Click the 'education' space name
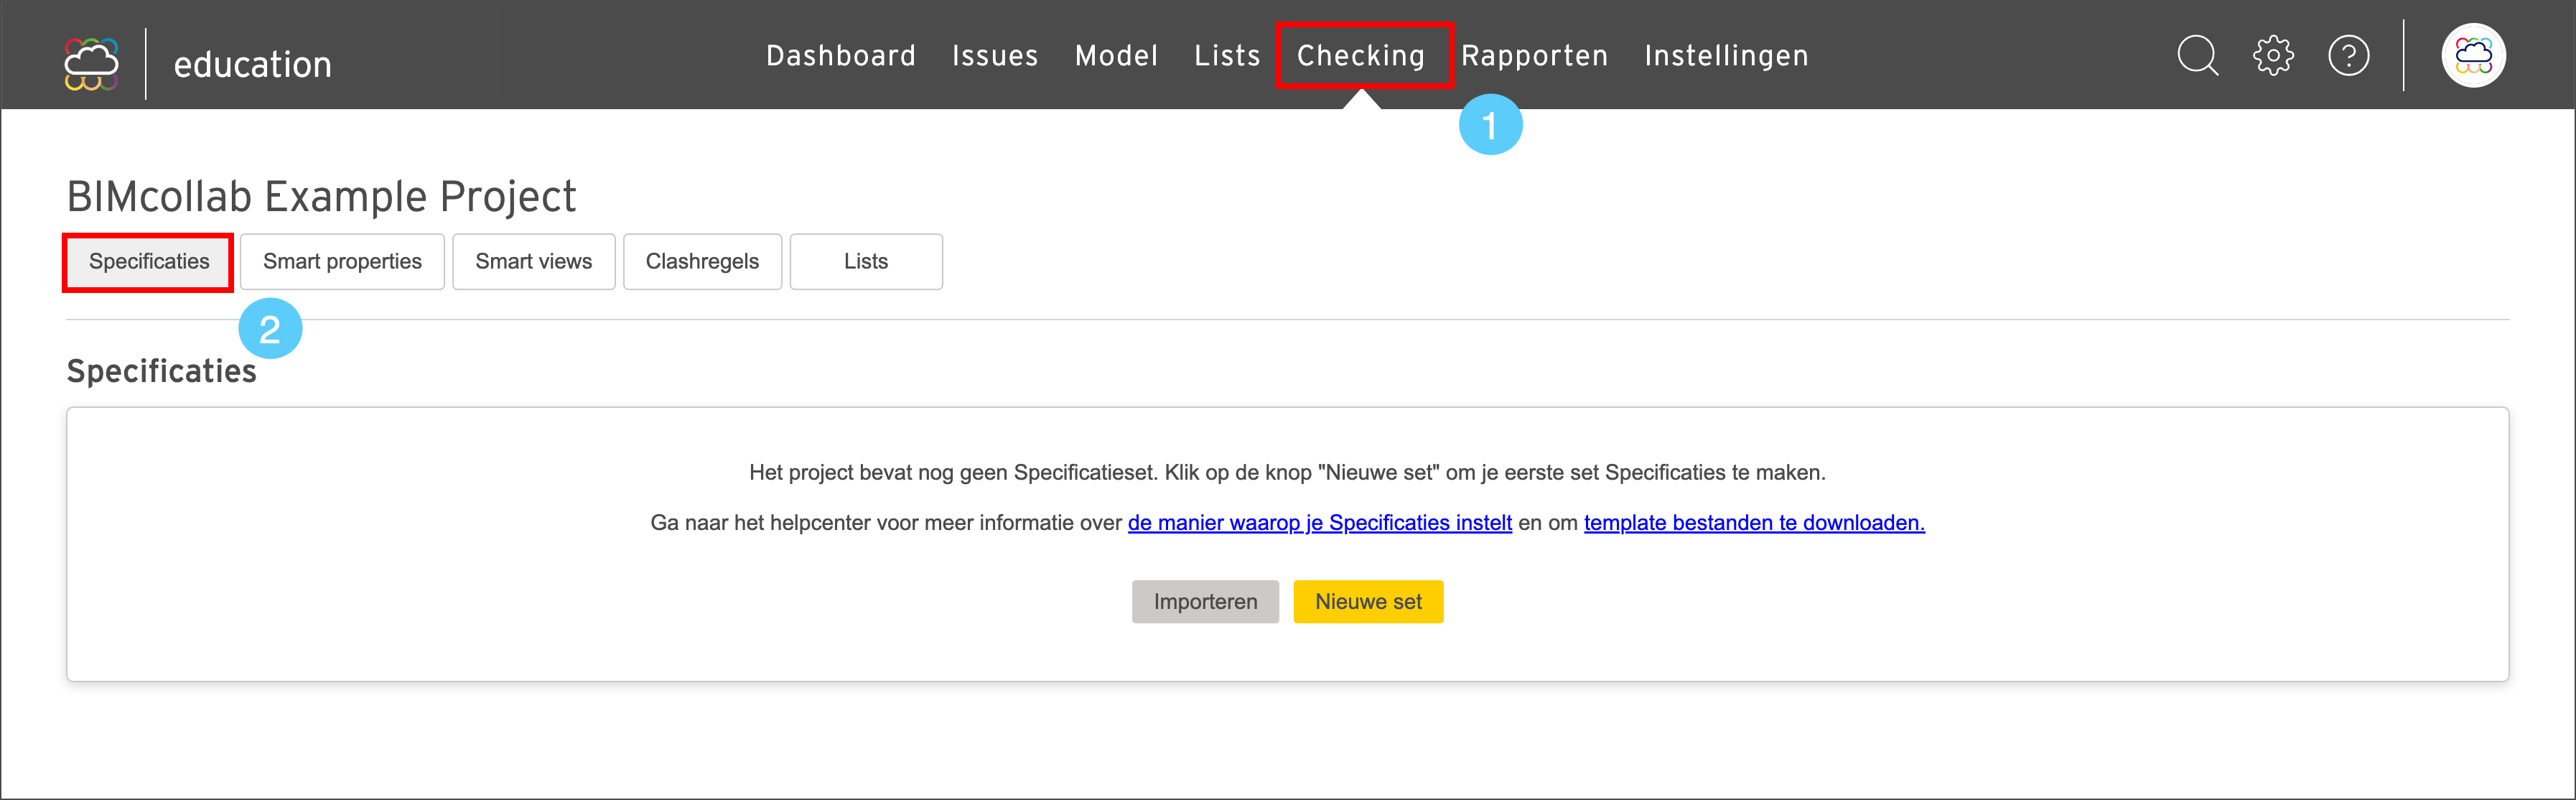Viewport: 2576px width, 800px height. (253, 65)
